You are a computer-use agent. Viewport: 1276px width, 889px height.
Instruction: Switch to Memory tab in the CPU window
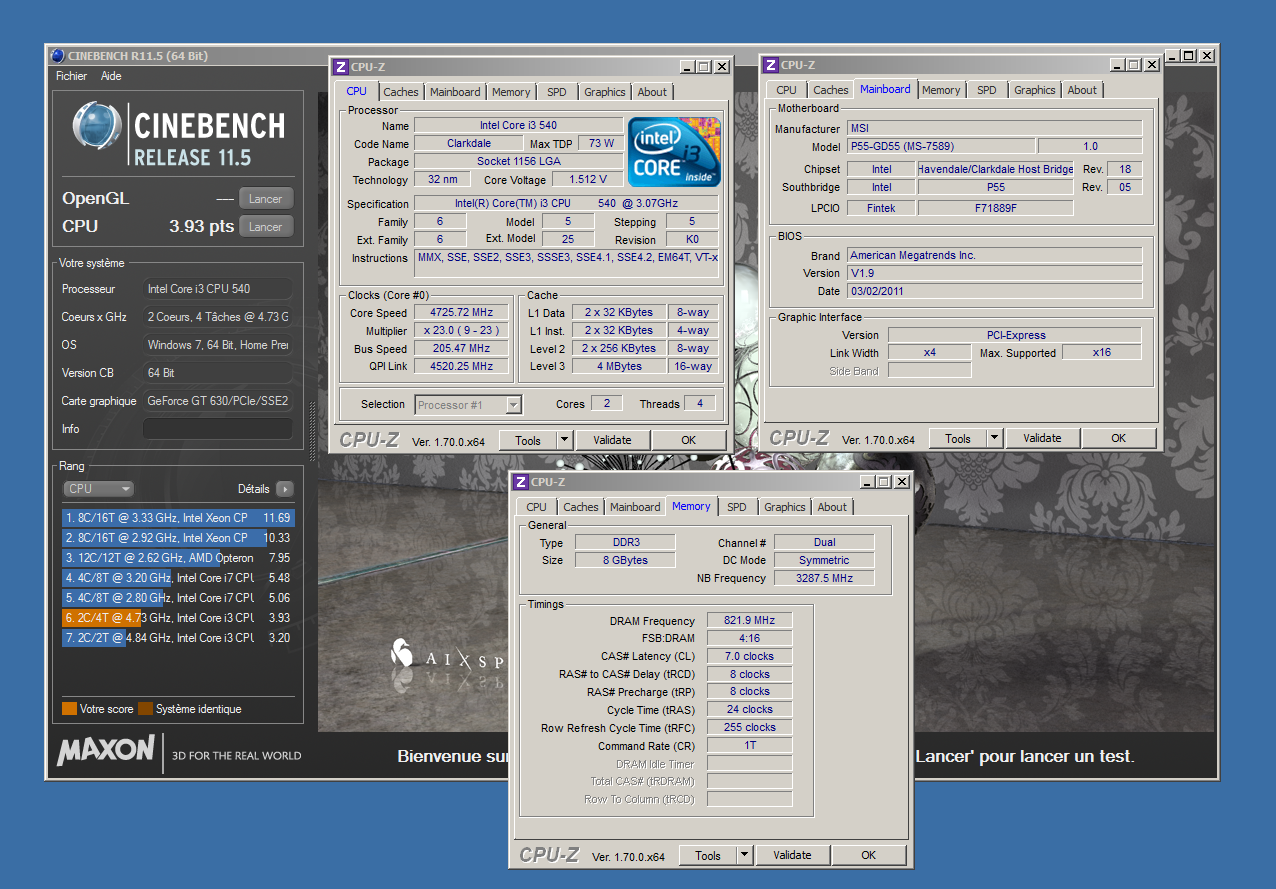tap(511, 92)
